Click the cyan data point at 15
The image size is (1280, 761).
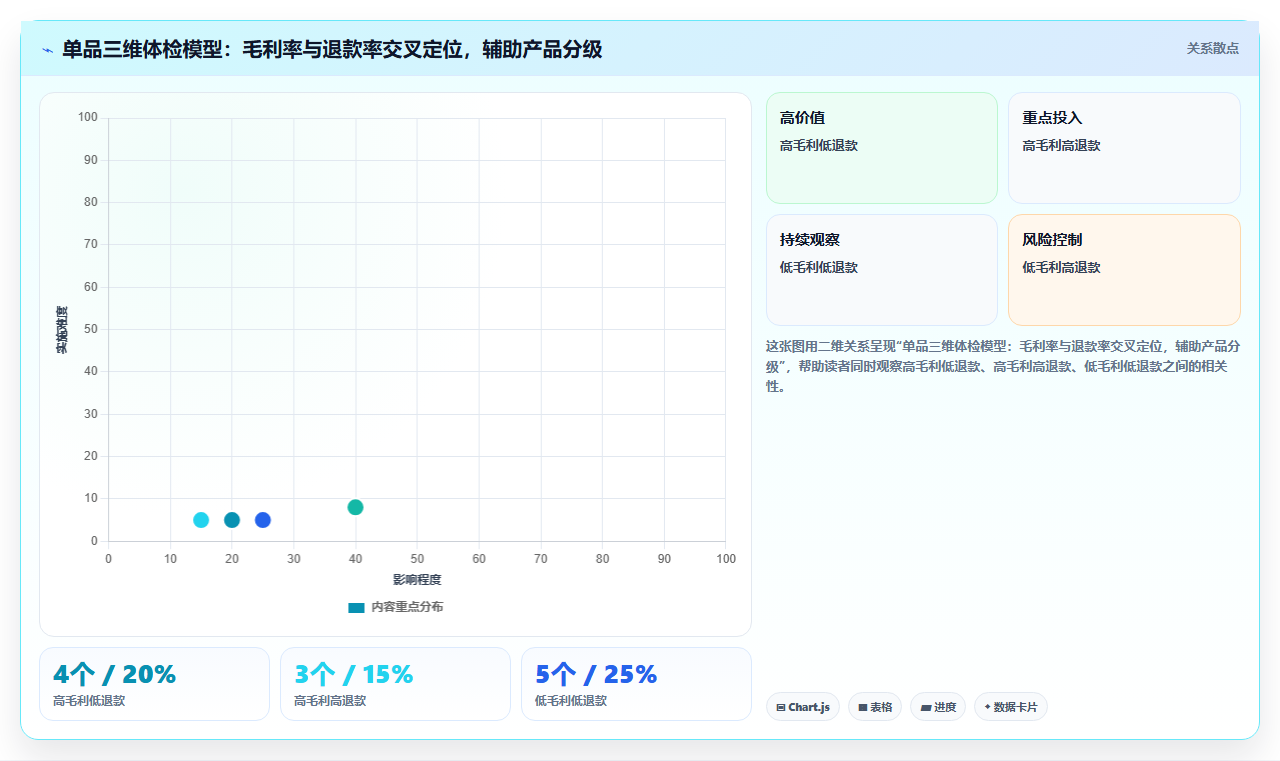point(201,520)
